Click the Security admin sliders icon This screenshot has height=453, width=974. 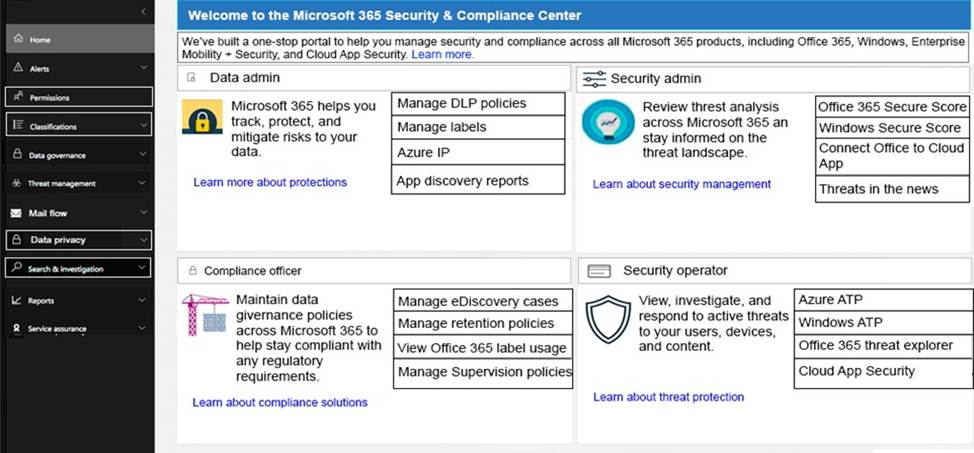pyautogui.click(x=594, y=79)
